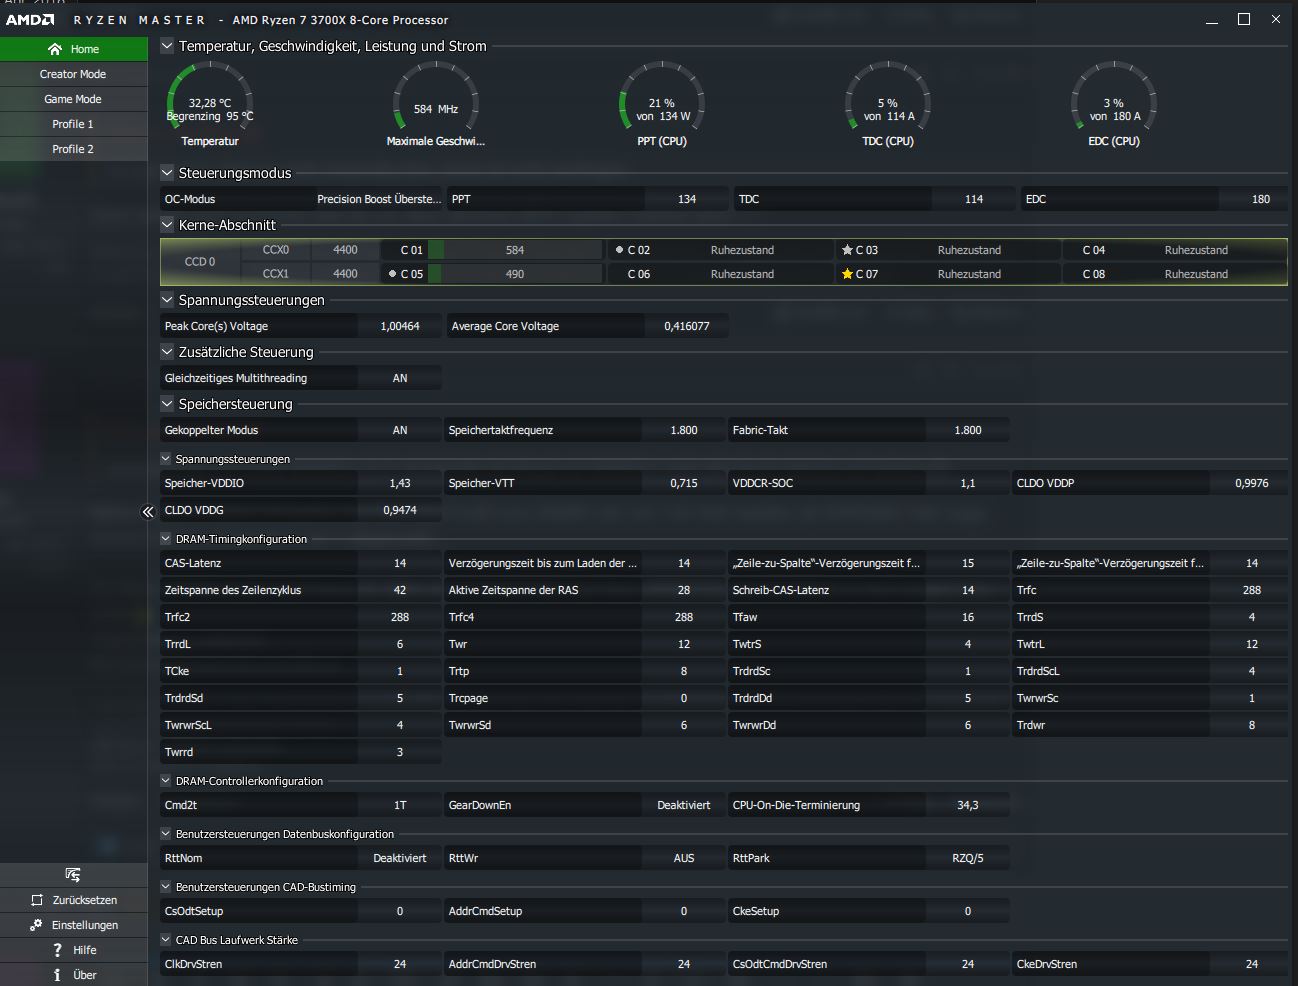Open Hilfe
Screen dimensions: 1298x986
[74, 950]
